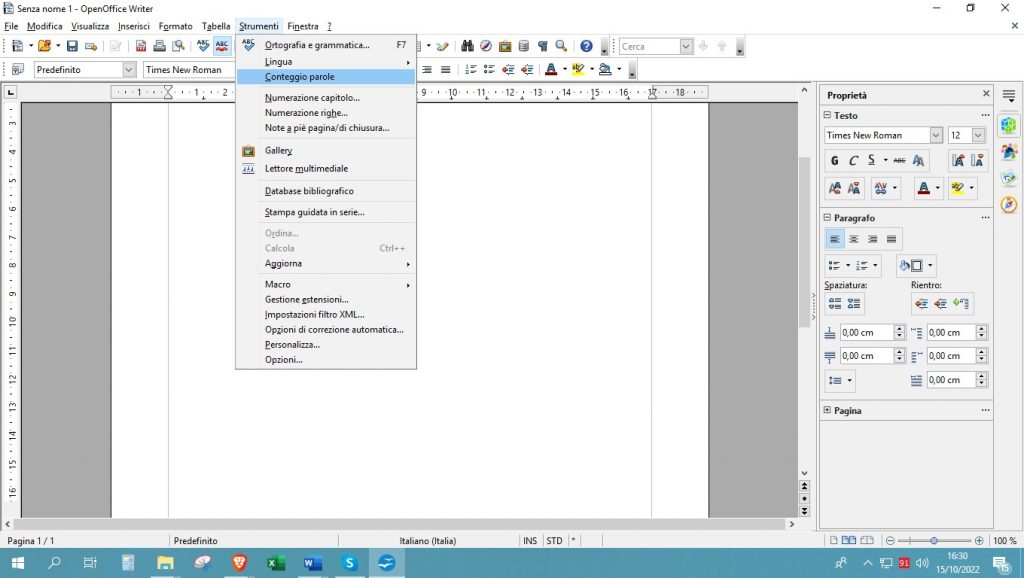Toggle automatic spellcheck ABC icon in toolbar
The width and height of the screenshot is (1024, 578).
222,46
